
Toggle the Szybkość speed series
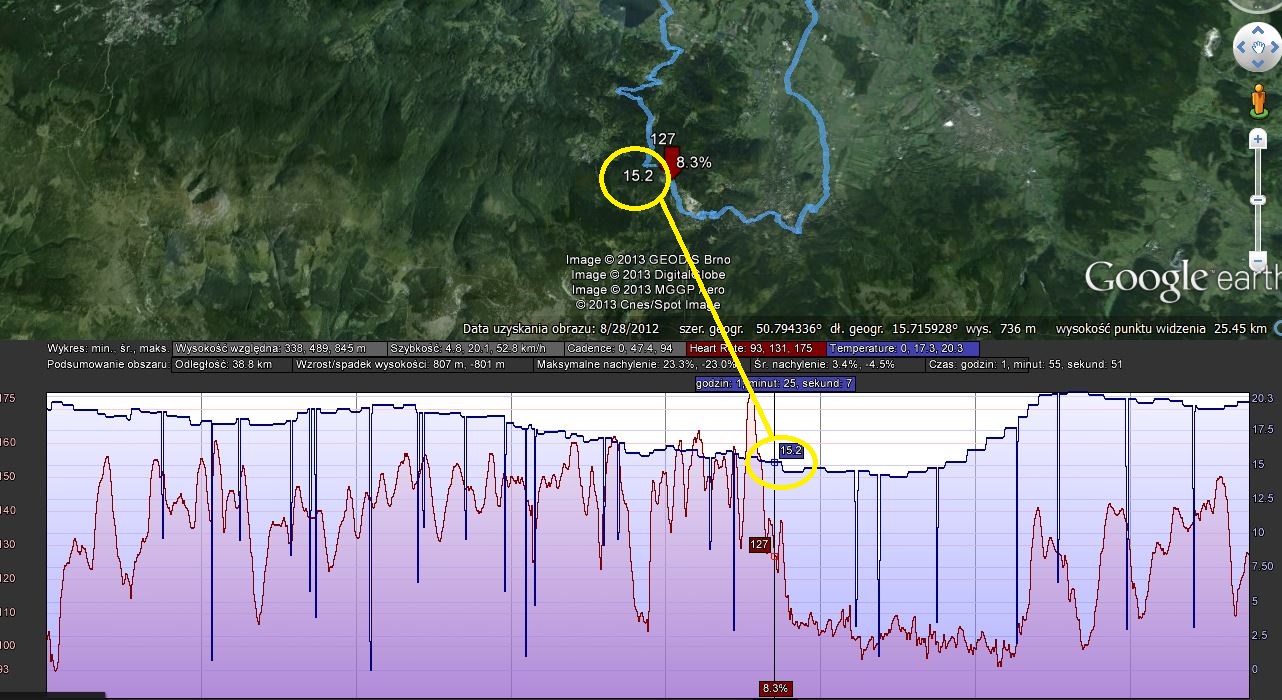pyautogui.click(x=474, y=348)
